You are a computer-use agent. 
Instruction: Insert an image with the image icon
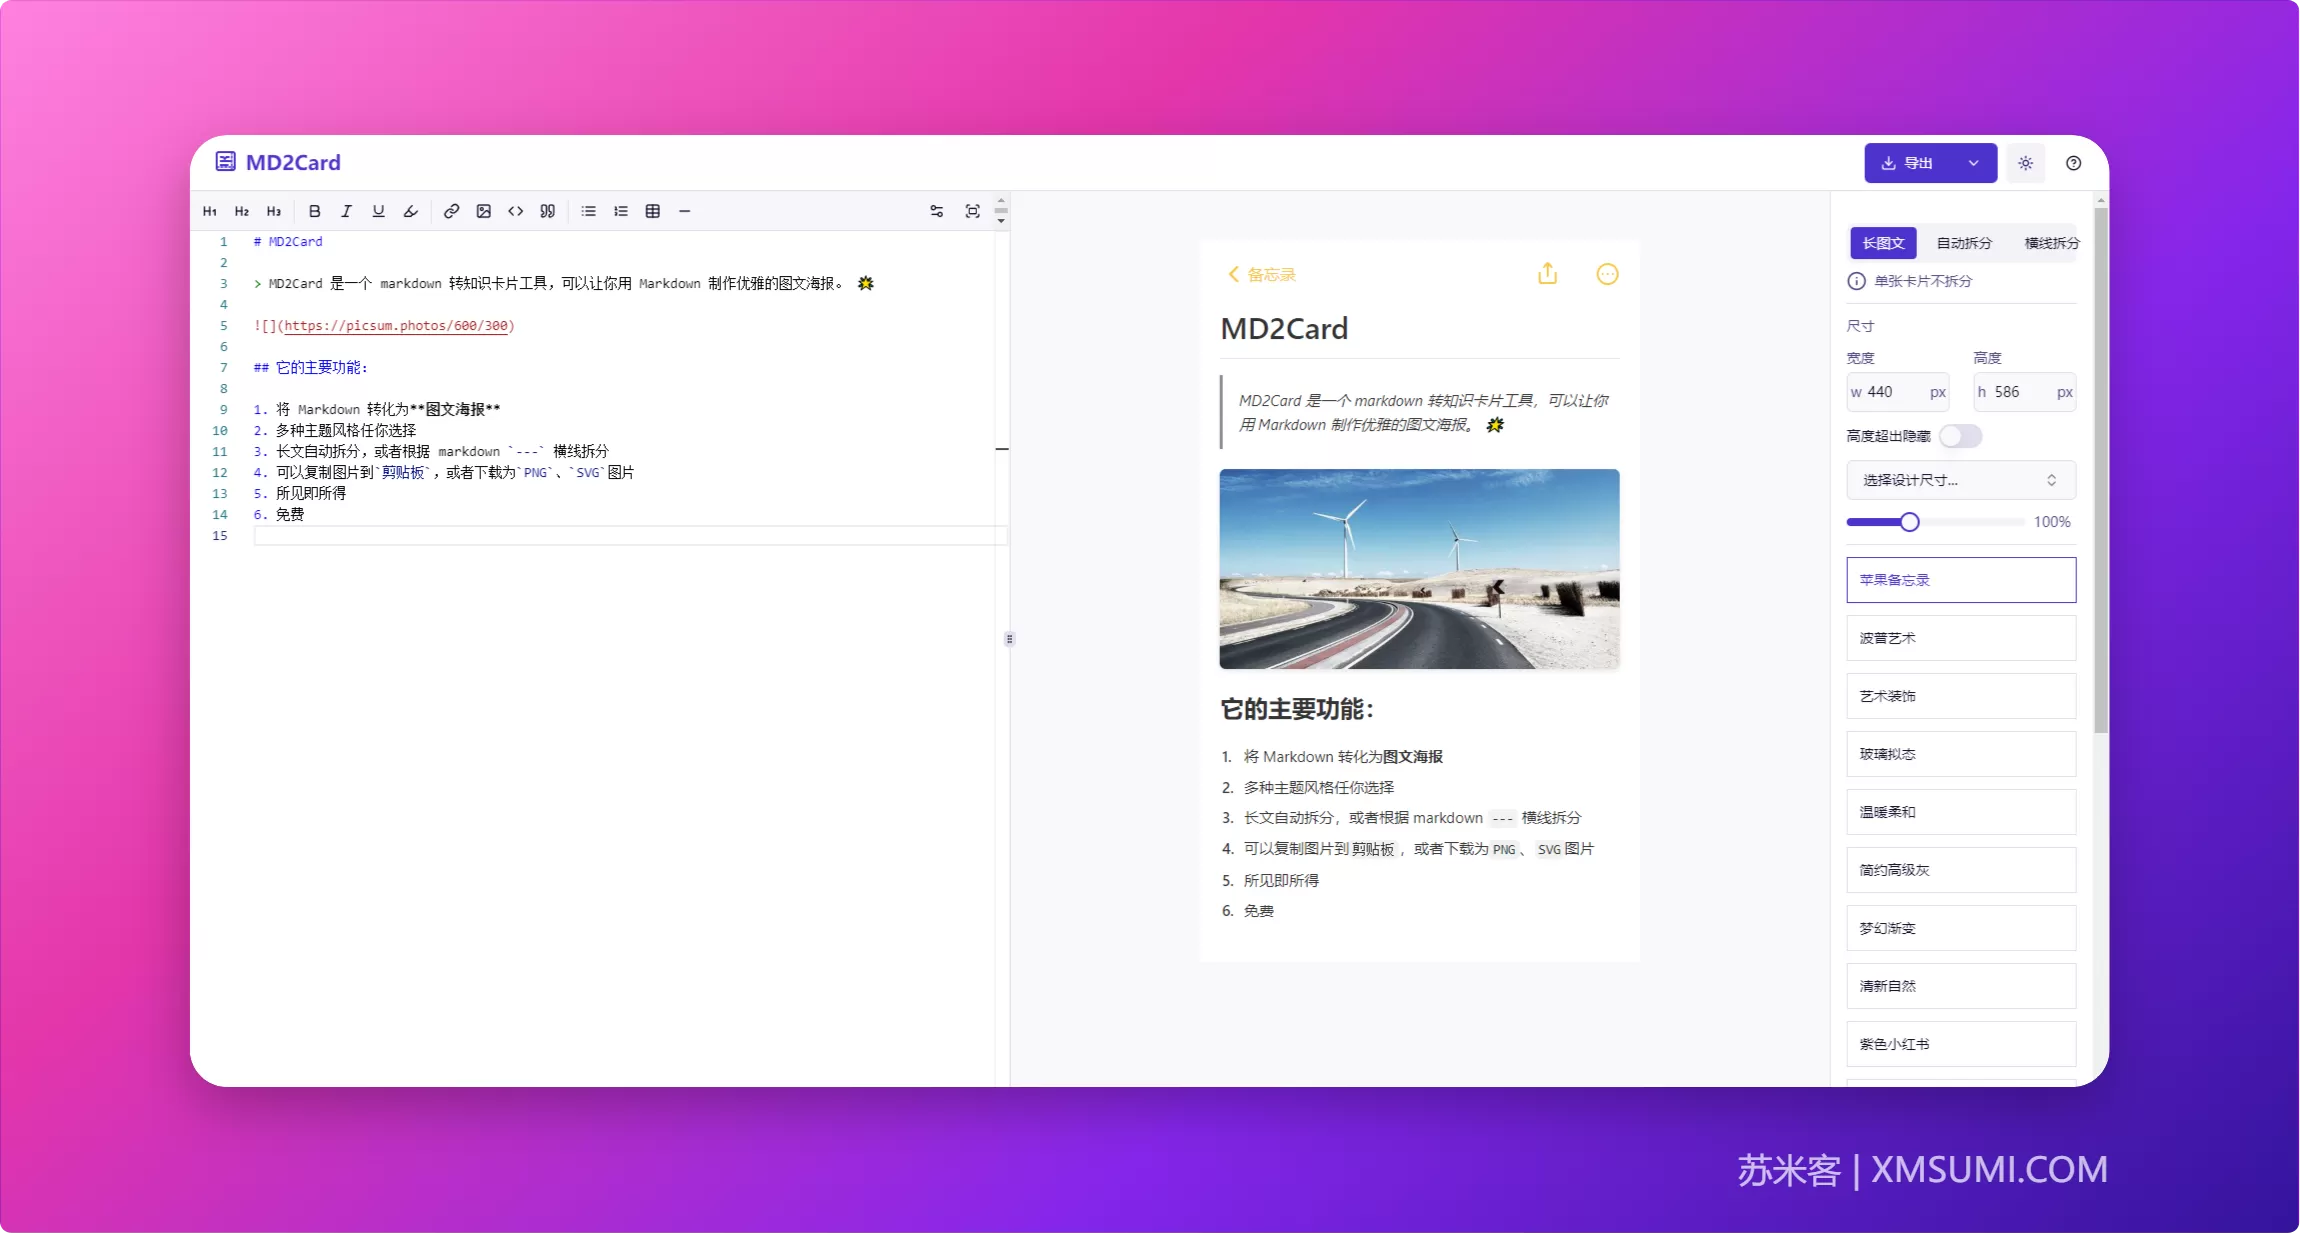click(x=483, y=211)
